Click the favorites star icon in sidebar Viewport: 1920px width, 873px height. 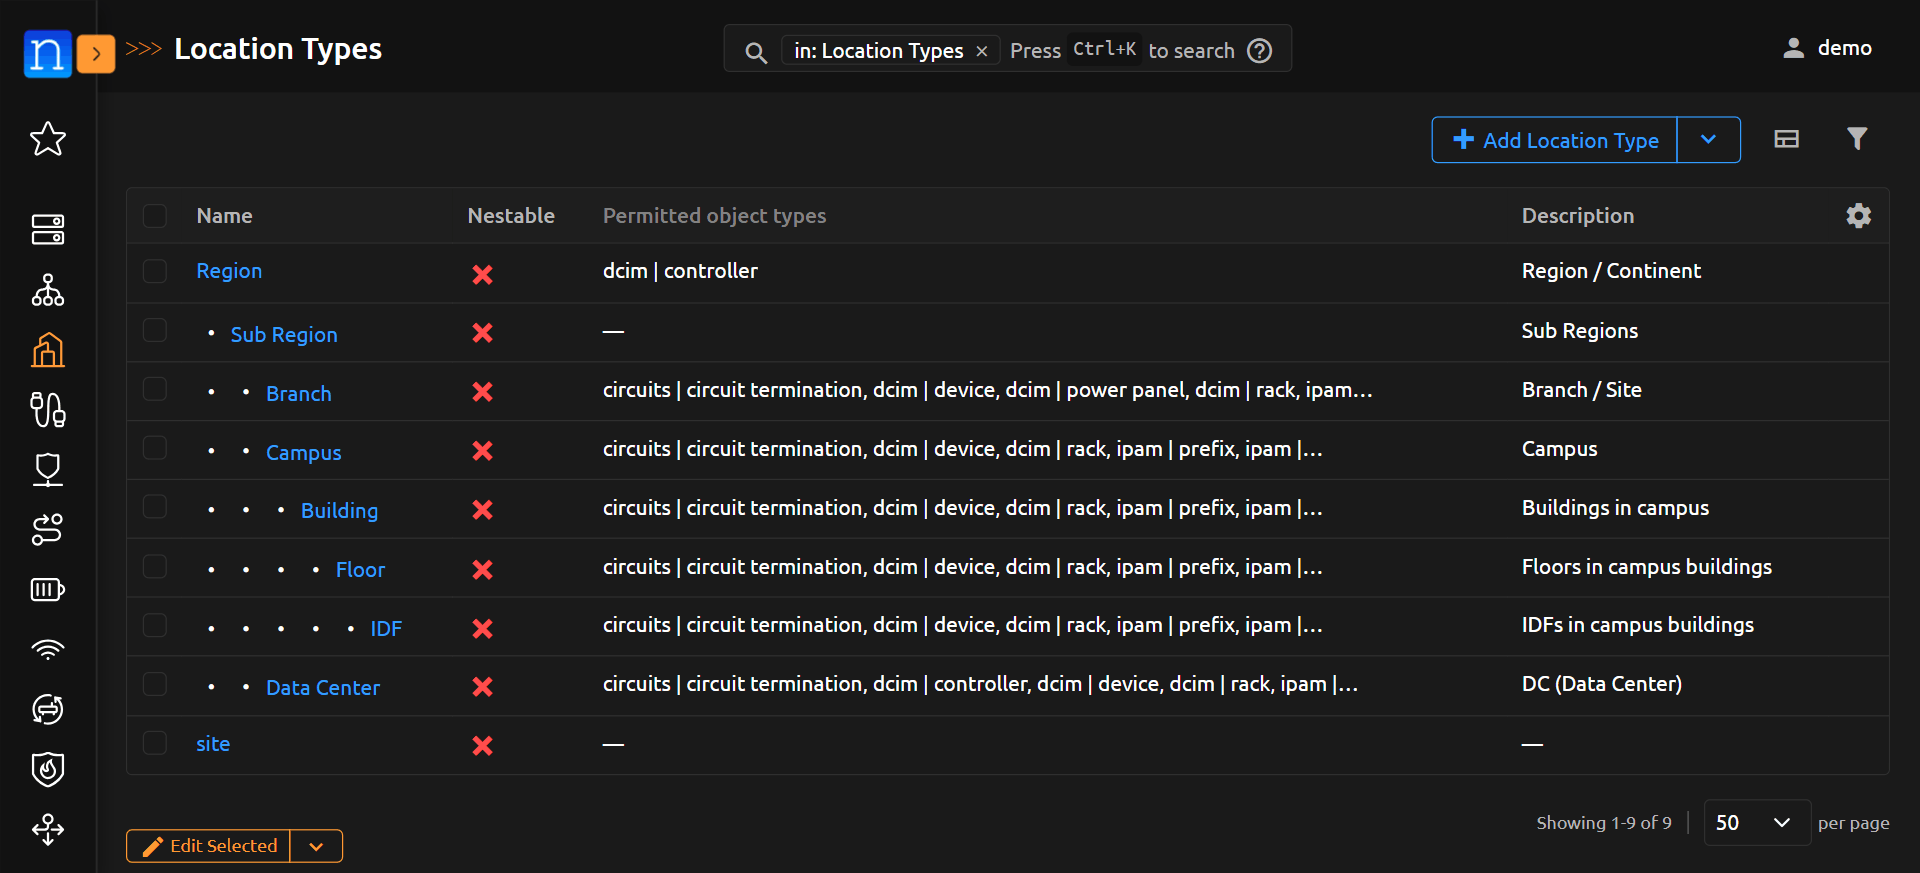click(x=47, y=139)
